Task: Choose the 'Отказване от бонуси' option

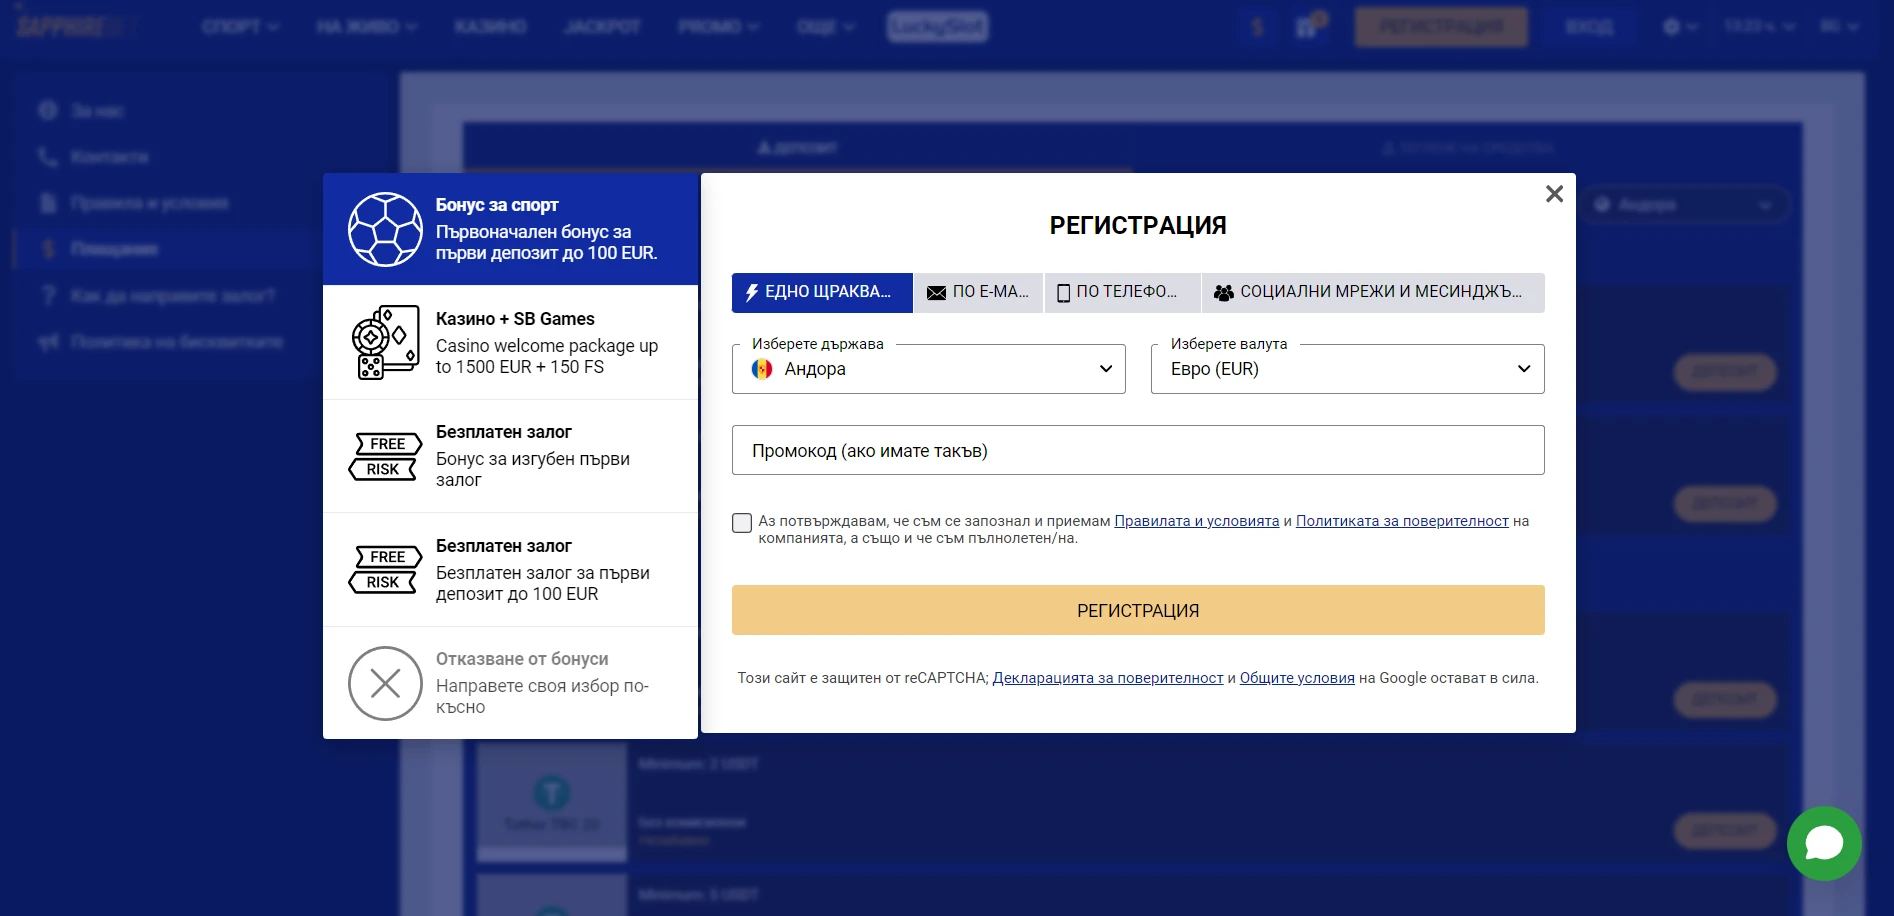Action: [x=510, y=683]
